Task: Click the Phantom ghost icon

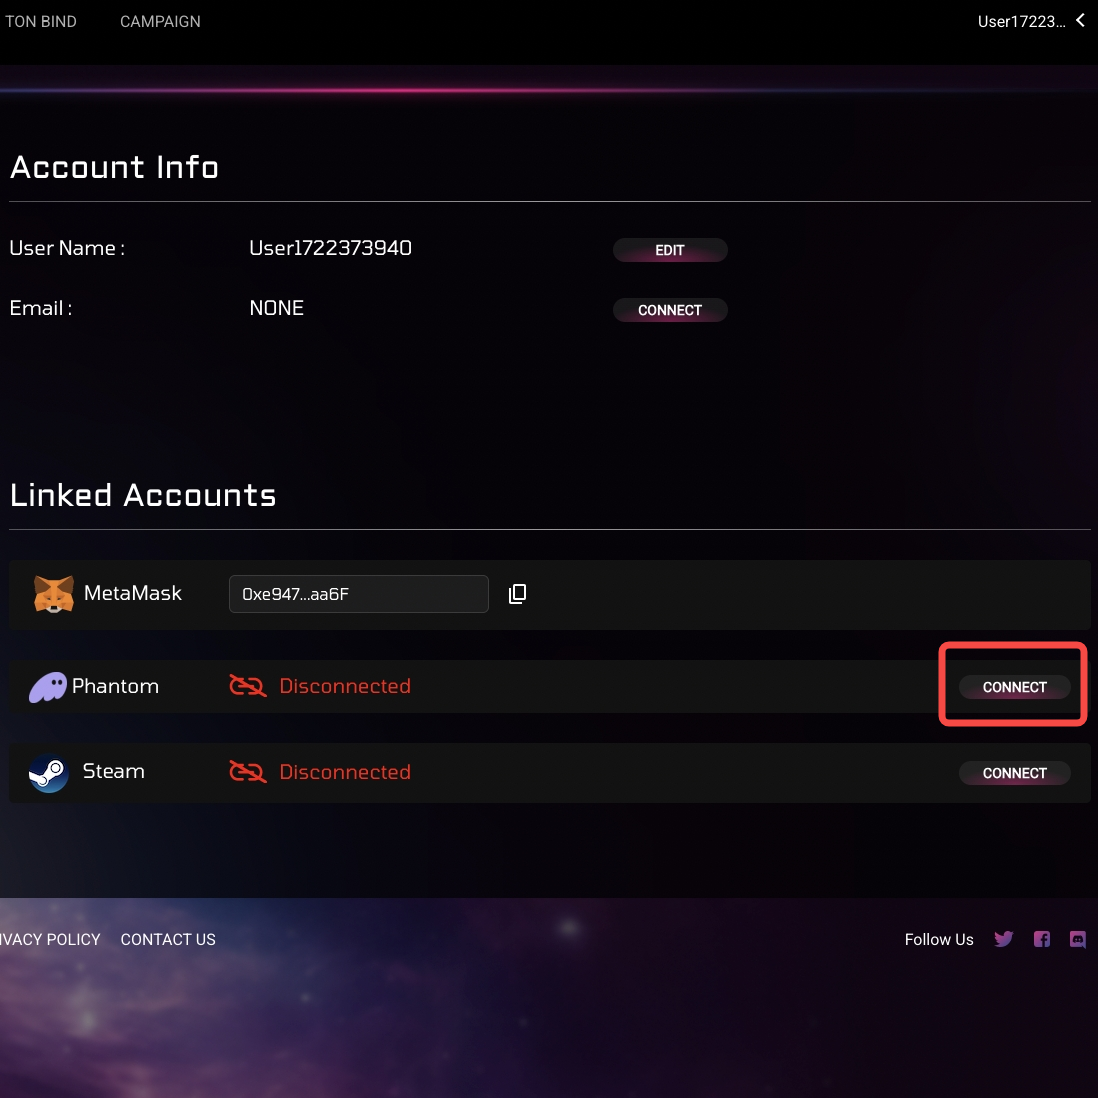Action: pyautogui.click(x=48, y=687)
